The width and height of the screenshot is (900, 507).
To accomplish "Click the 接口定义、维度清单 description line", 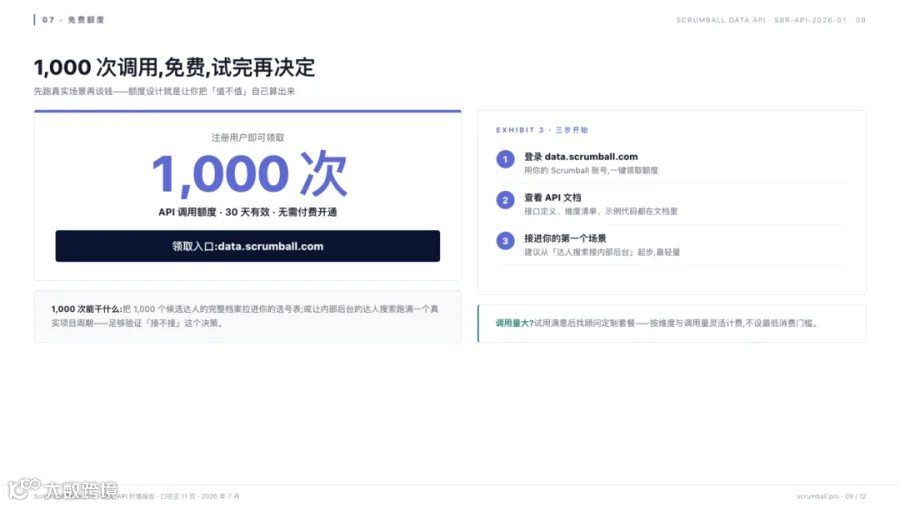I will coord(600,211).
